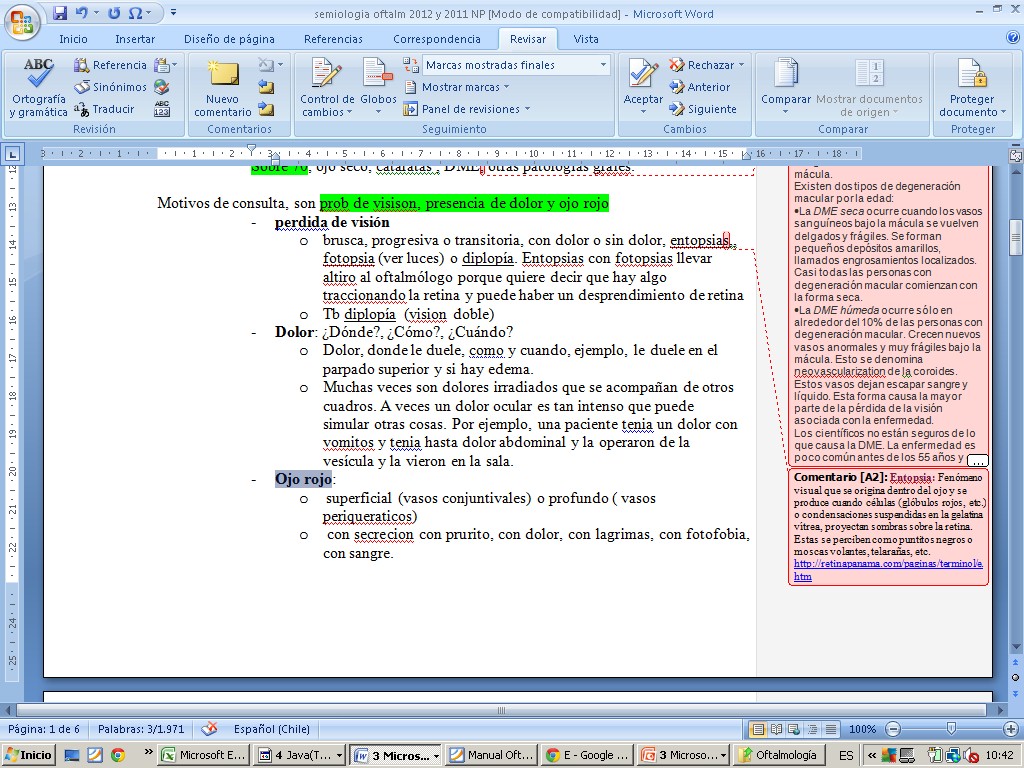This screenshot has width=1024, height=768.
Task: Go to the Siguiente change
Action: click(704, 109)
